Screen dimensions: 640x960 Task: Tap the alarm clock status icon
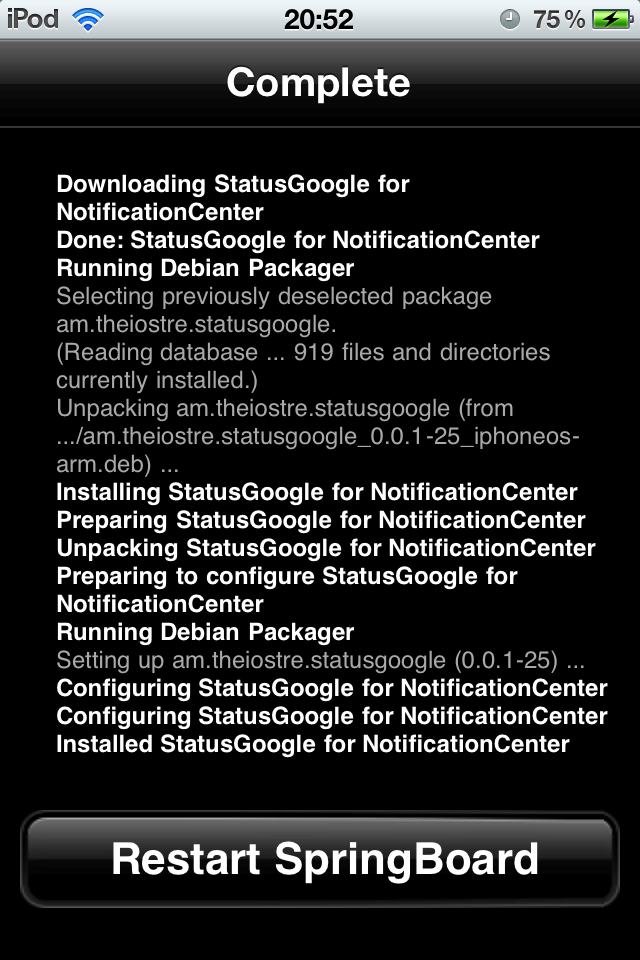[x=510, y=20]
